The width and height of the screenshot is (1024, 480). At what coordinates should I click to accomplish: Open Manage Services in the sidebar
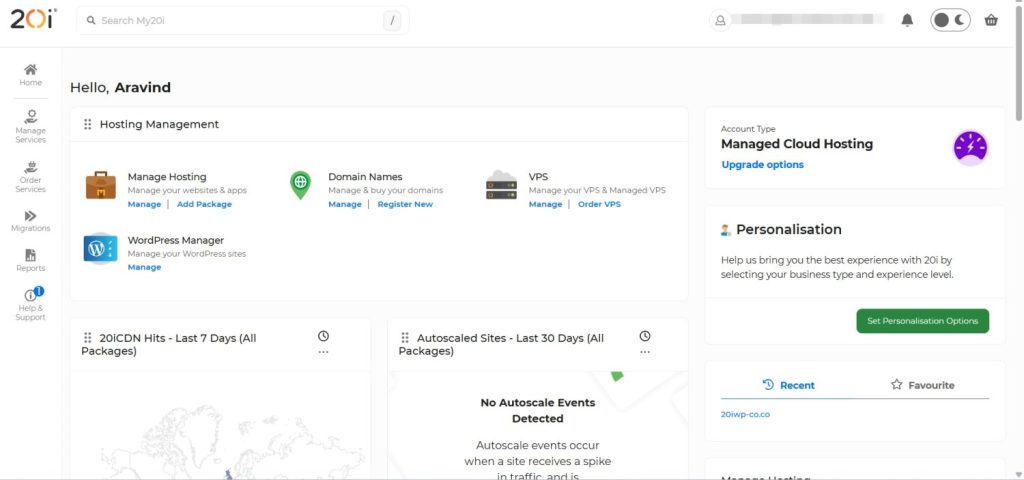31,127
